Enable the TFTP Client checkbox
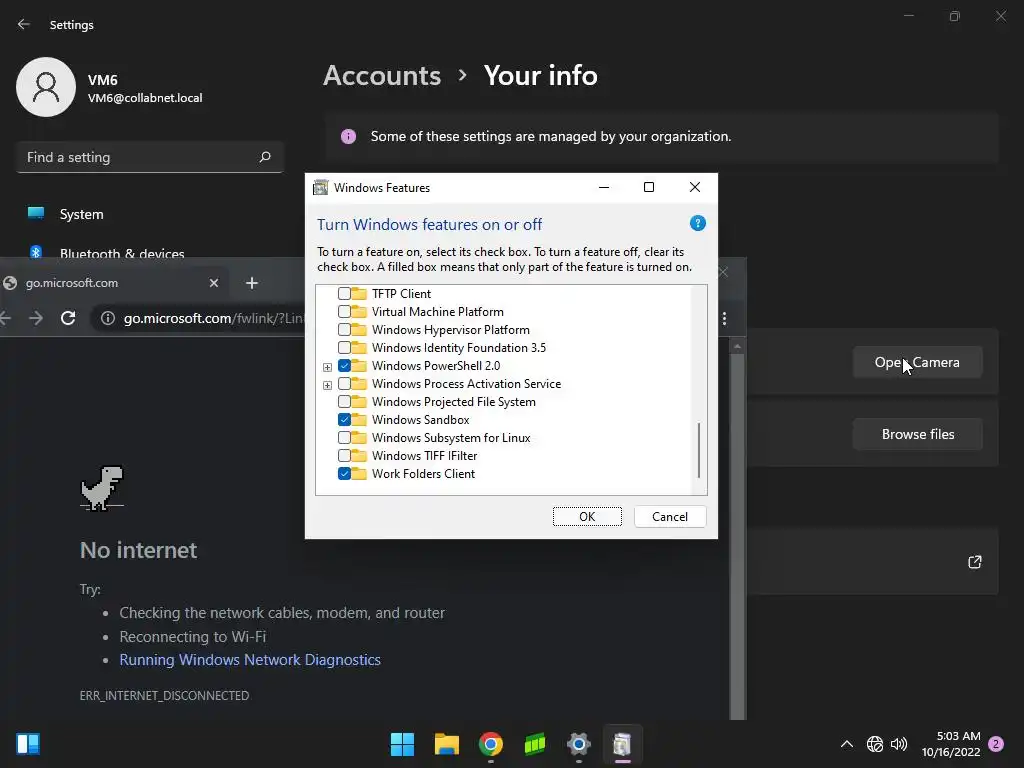Image resolution: width=1024 pixels, height=768 pixels. (344, 294)
